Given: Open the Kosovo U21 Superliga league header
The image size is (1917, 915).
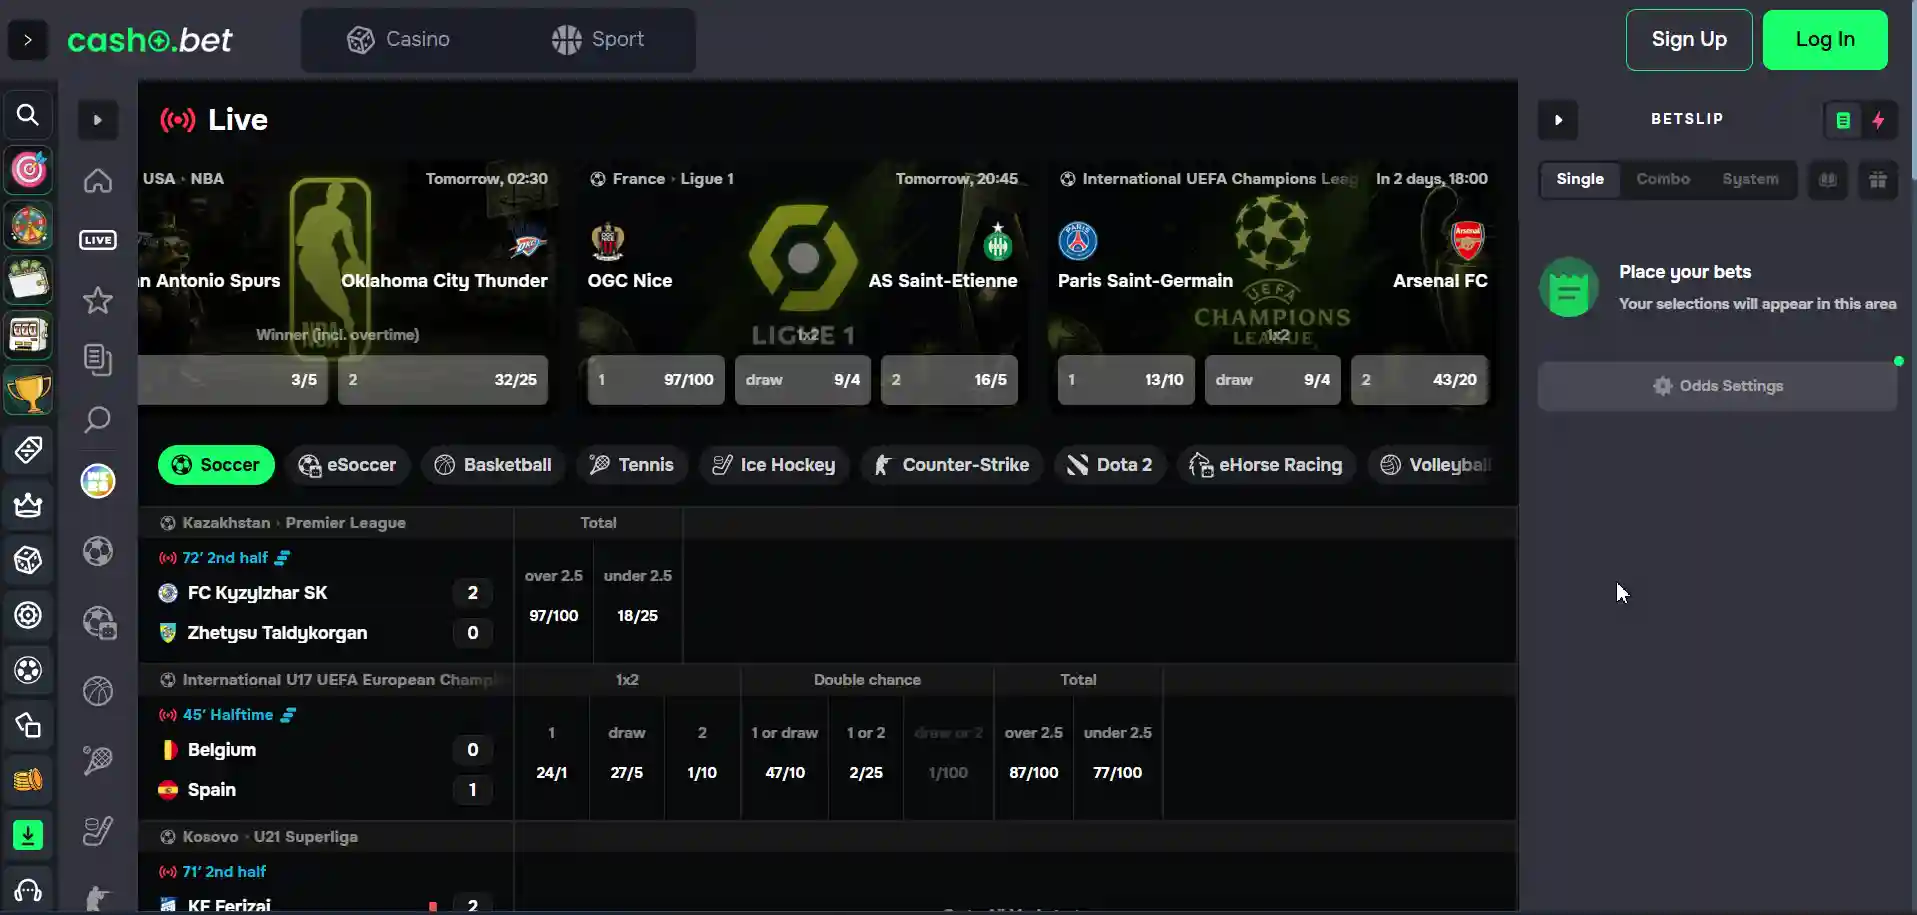Looking at the screenshot, I should pos(270,837).
